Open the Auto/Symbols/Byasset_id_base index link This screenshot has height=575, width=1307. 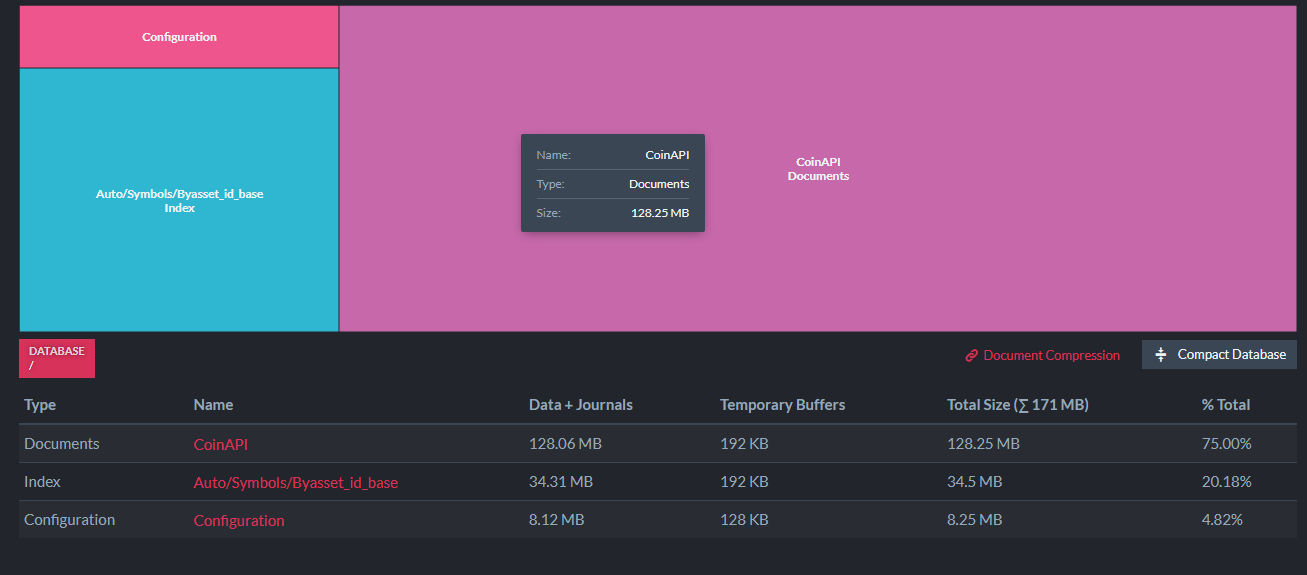(296, 482)
